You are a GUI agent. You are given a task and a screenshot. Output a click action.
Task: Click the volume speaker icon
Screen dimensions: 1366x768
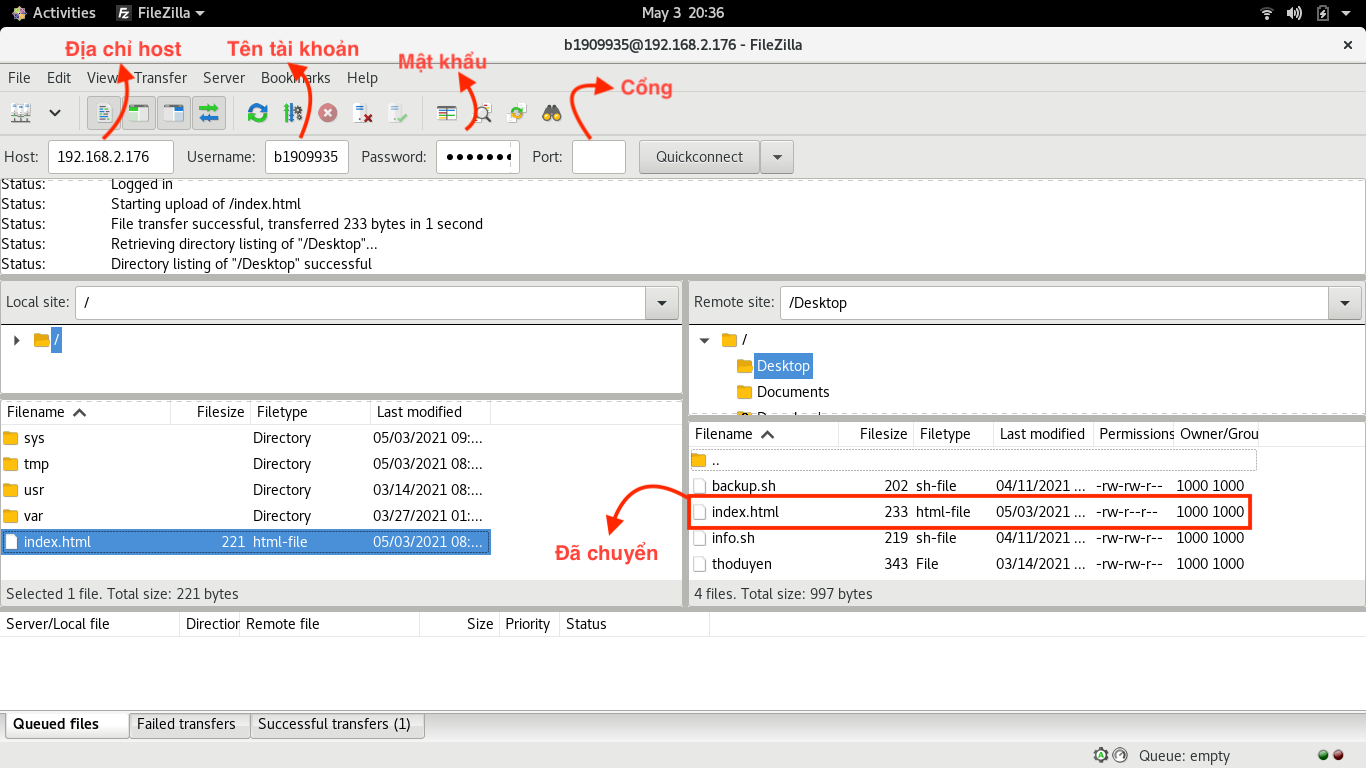(x=1294, y=13)
